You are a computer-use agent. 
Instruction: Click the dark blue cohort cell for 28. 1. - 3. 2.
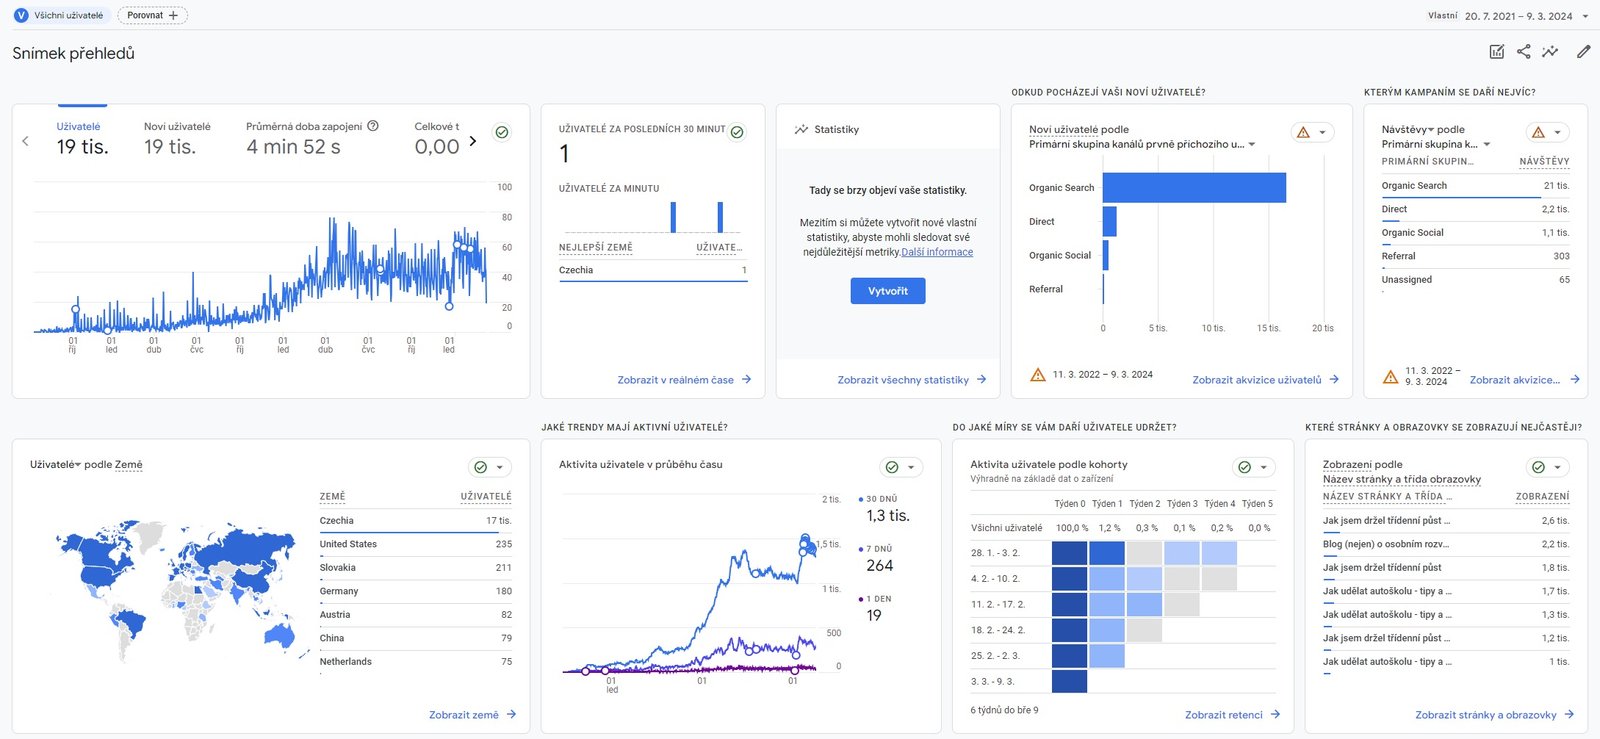click(1069, 553)
